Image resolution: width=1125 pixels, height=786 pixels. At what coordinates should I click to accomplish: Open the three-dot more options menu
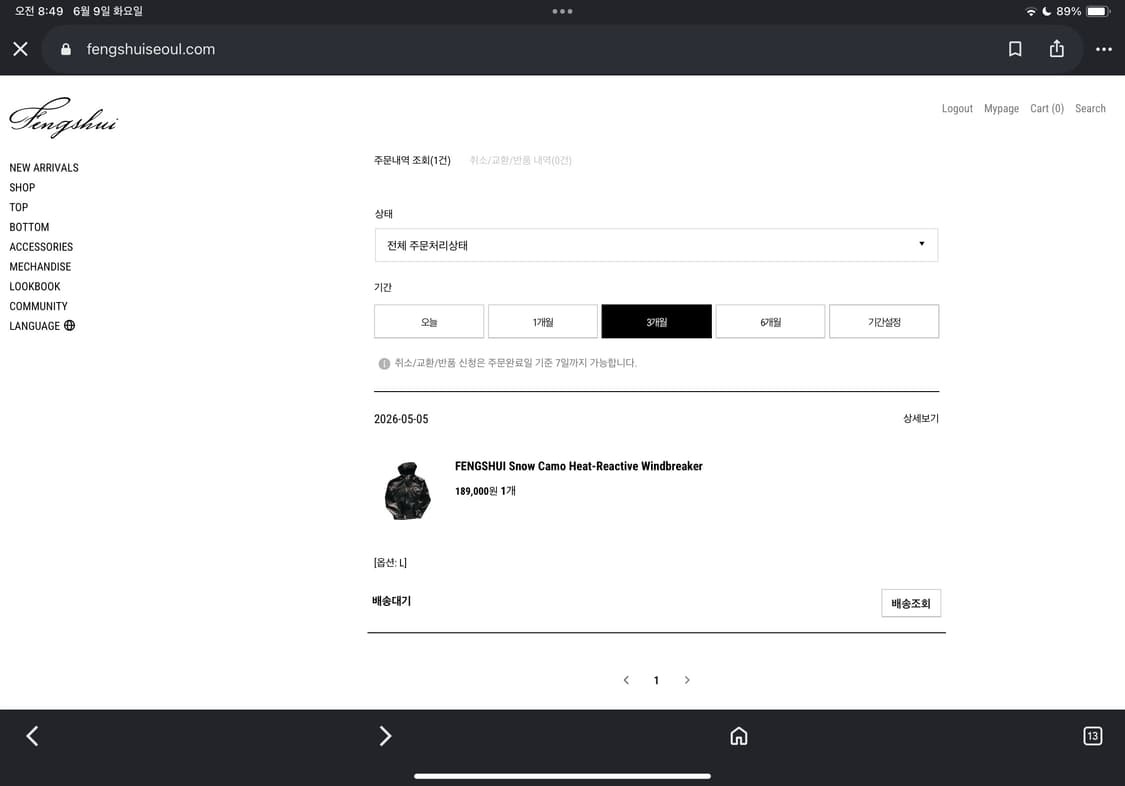point(1103,49)
